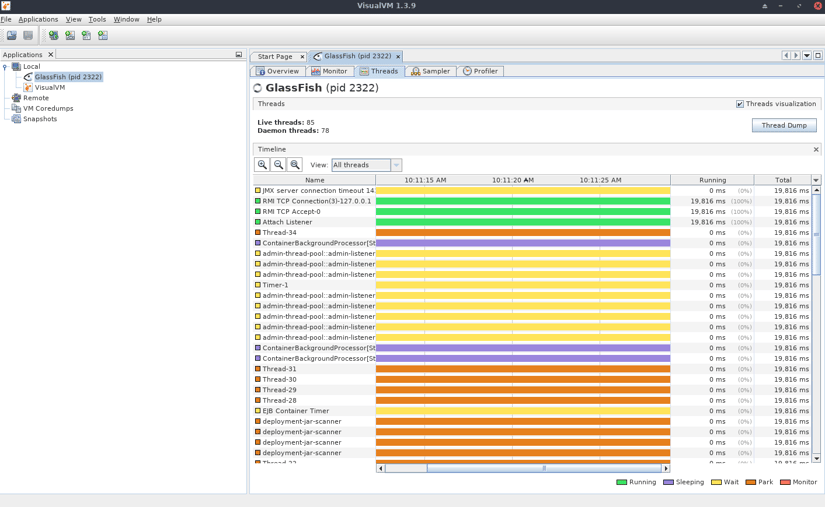The image size is (825, 507).
Task: Sort by the Running column header
Action: (712, 180)
